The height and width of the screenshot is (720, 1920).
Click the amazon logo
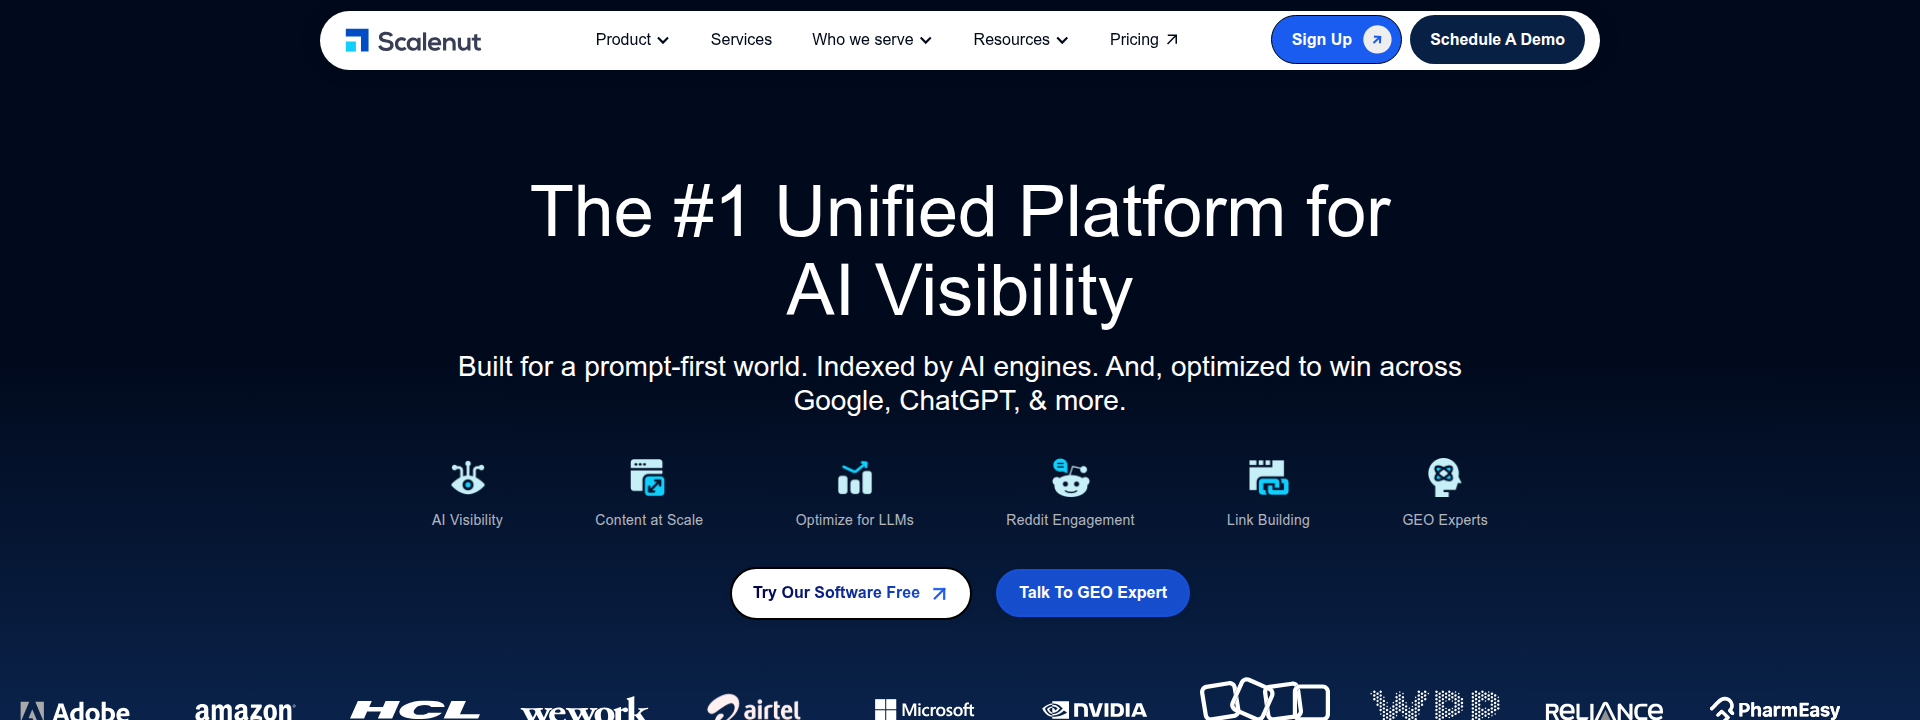pos(245,710)
